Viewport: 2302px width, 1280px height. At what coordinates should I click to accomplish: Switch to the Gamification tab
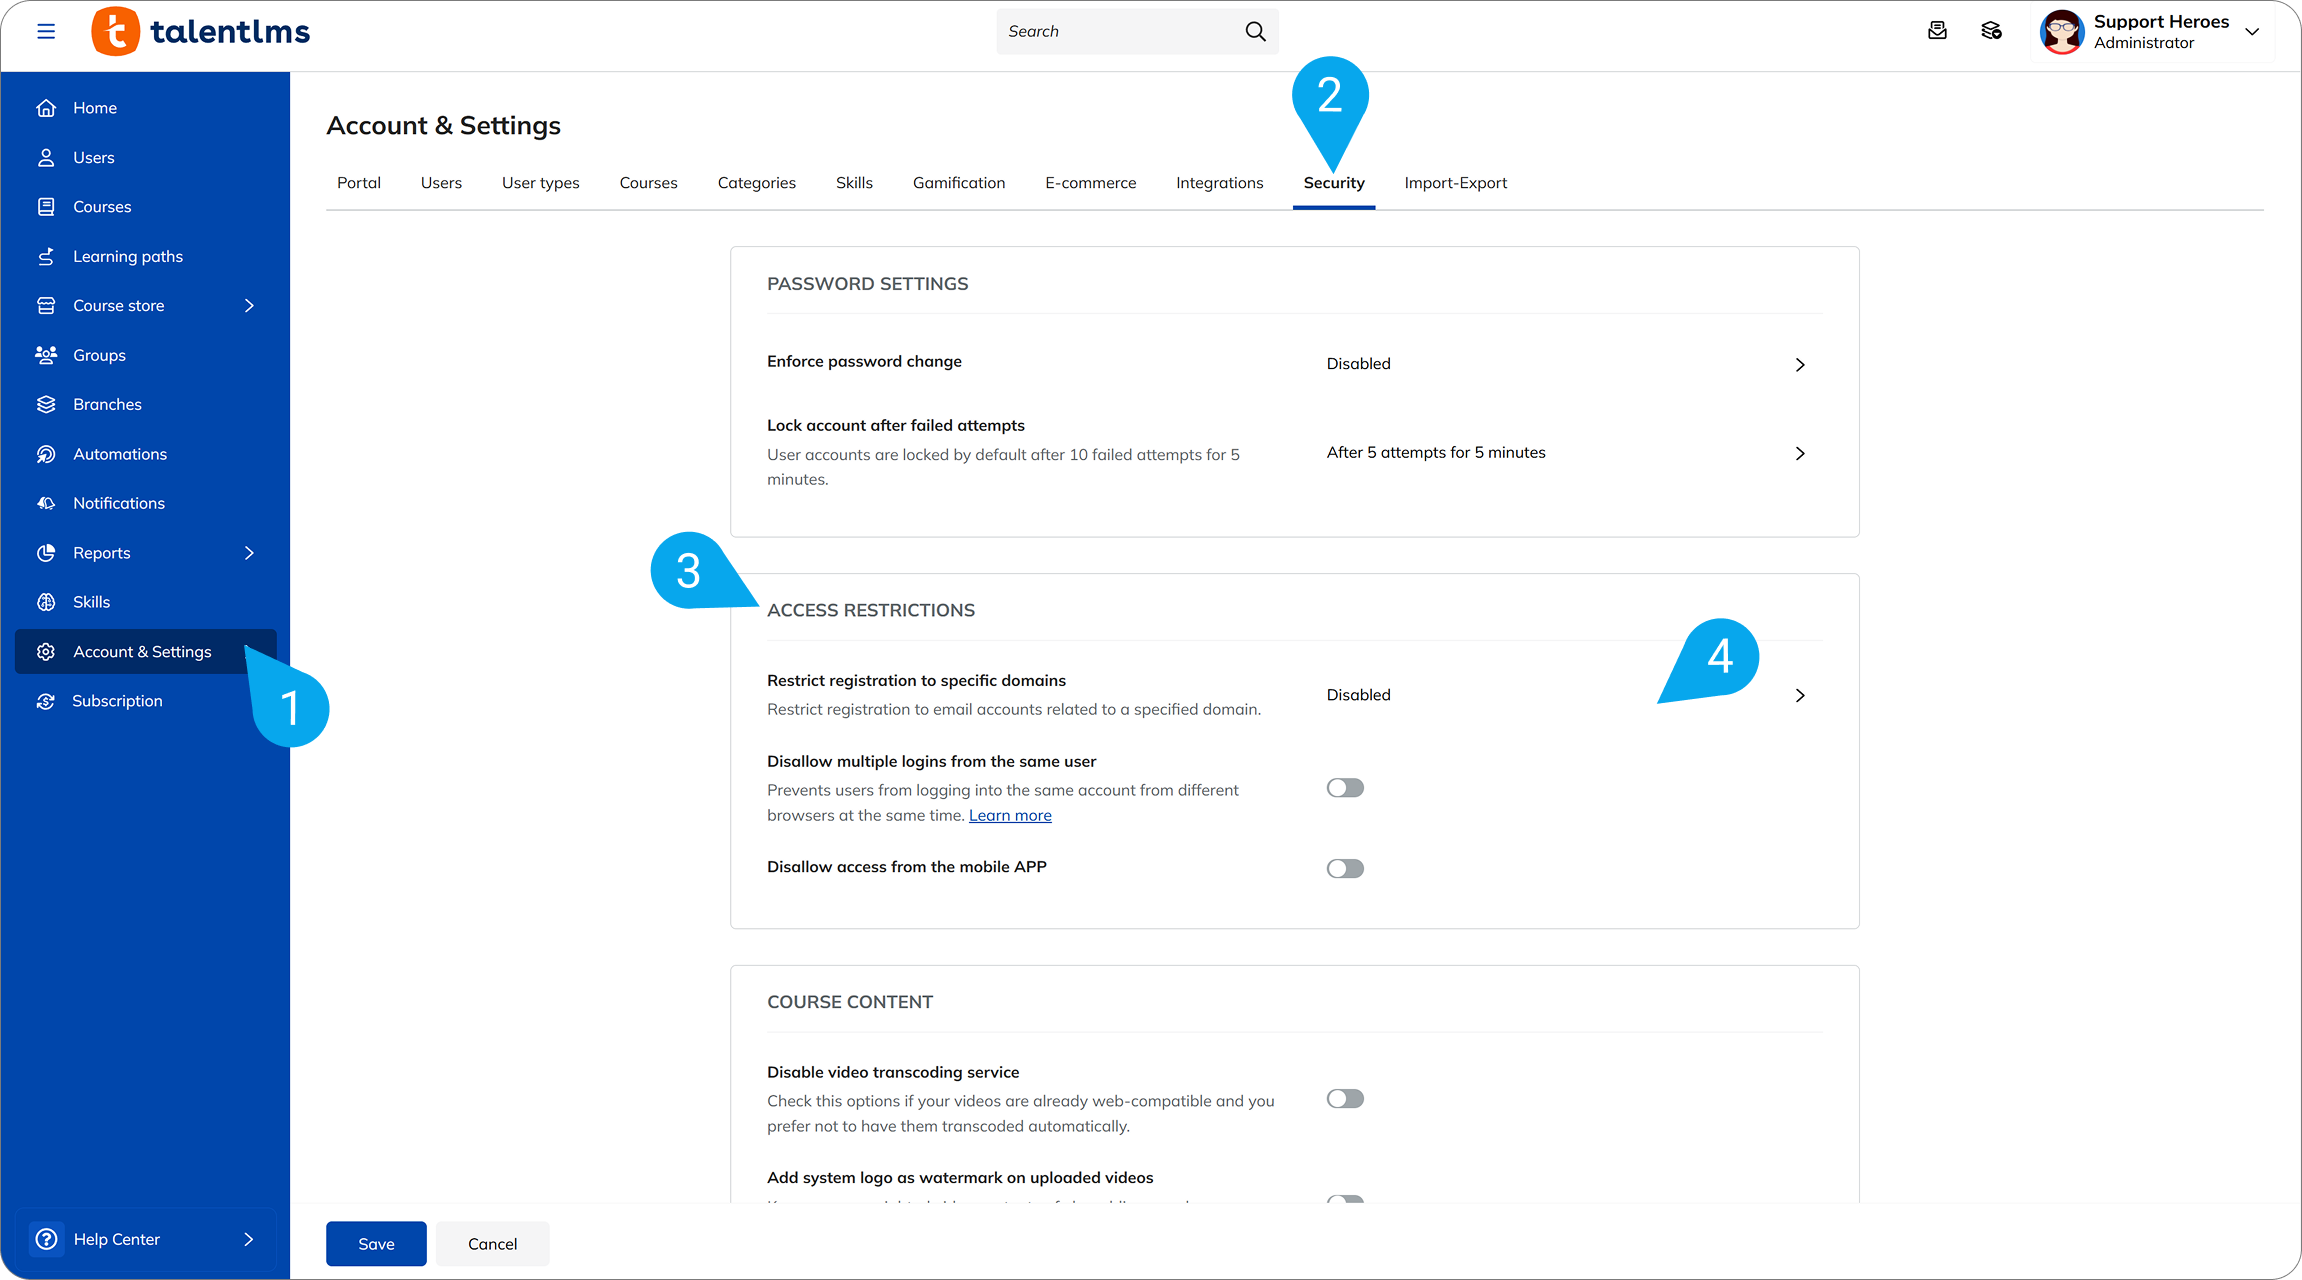[958, 182]
